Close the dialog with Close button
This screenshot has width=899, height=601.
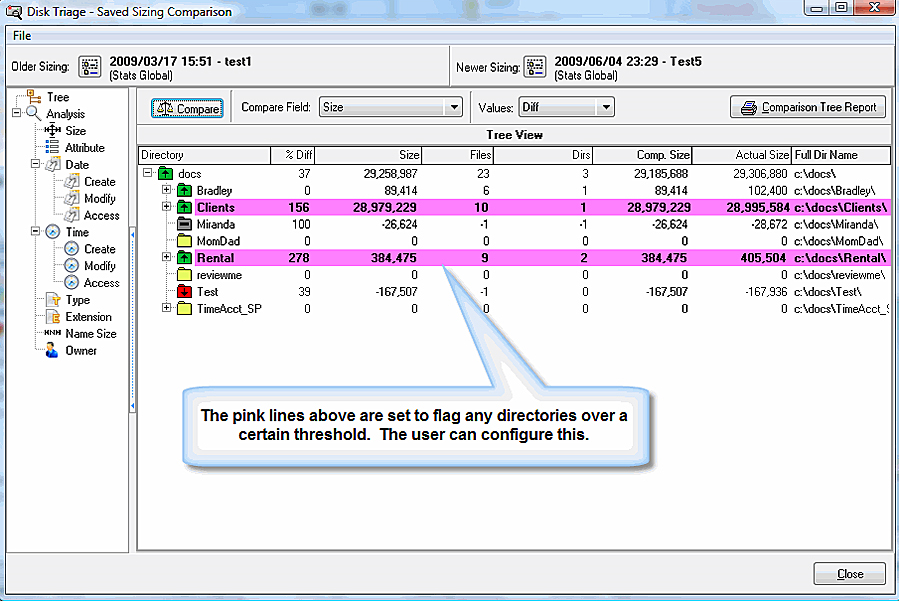pos(849,575)
